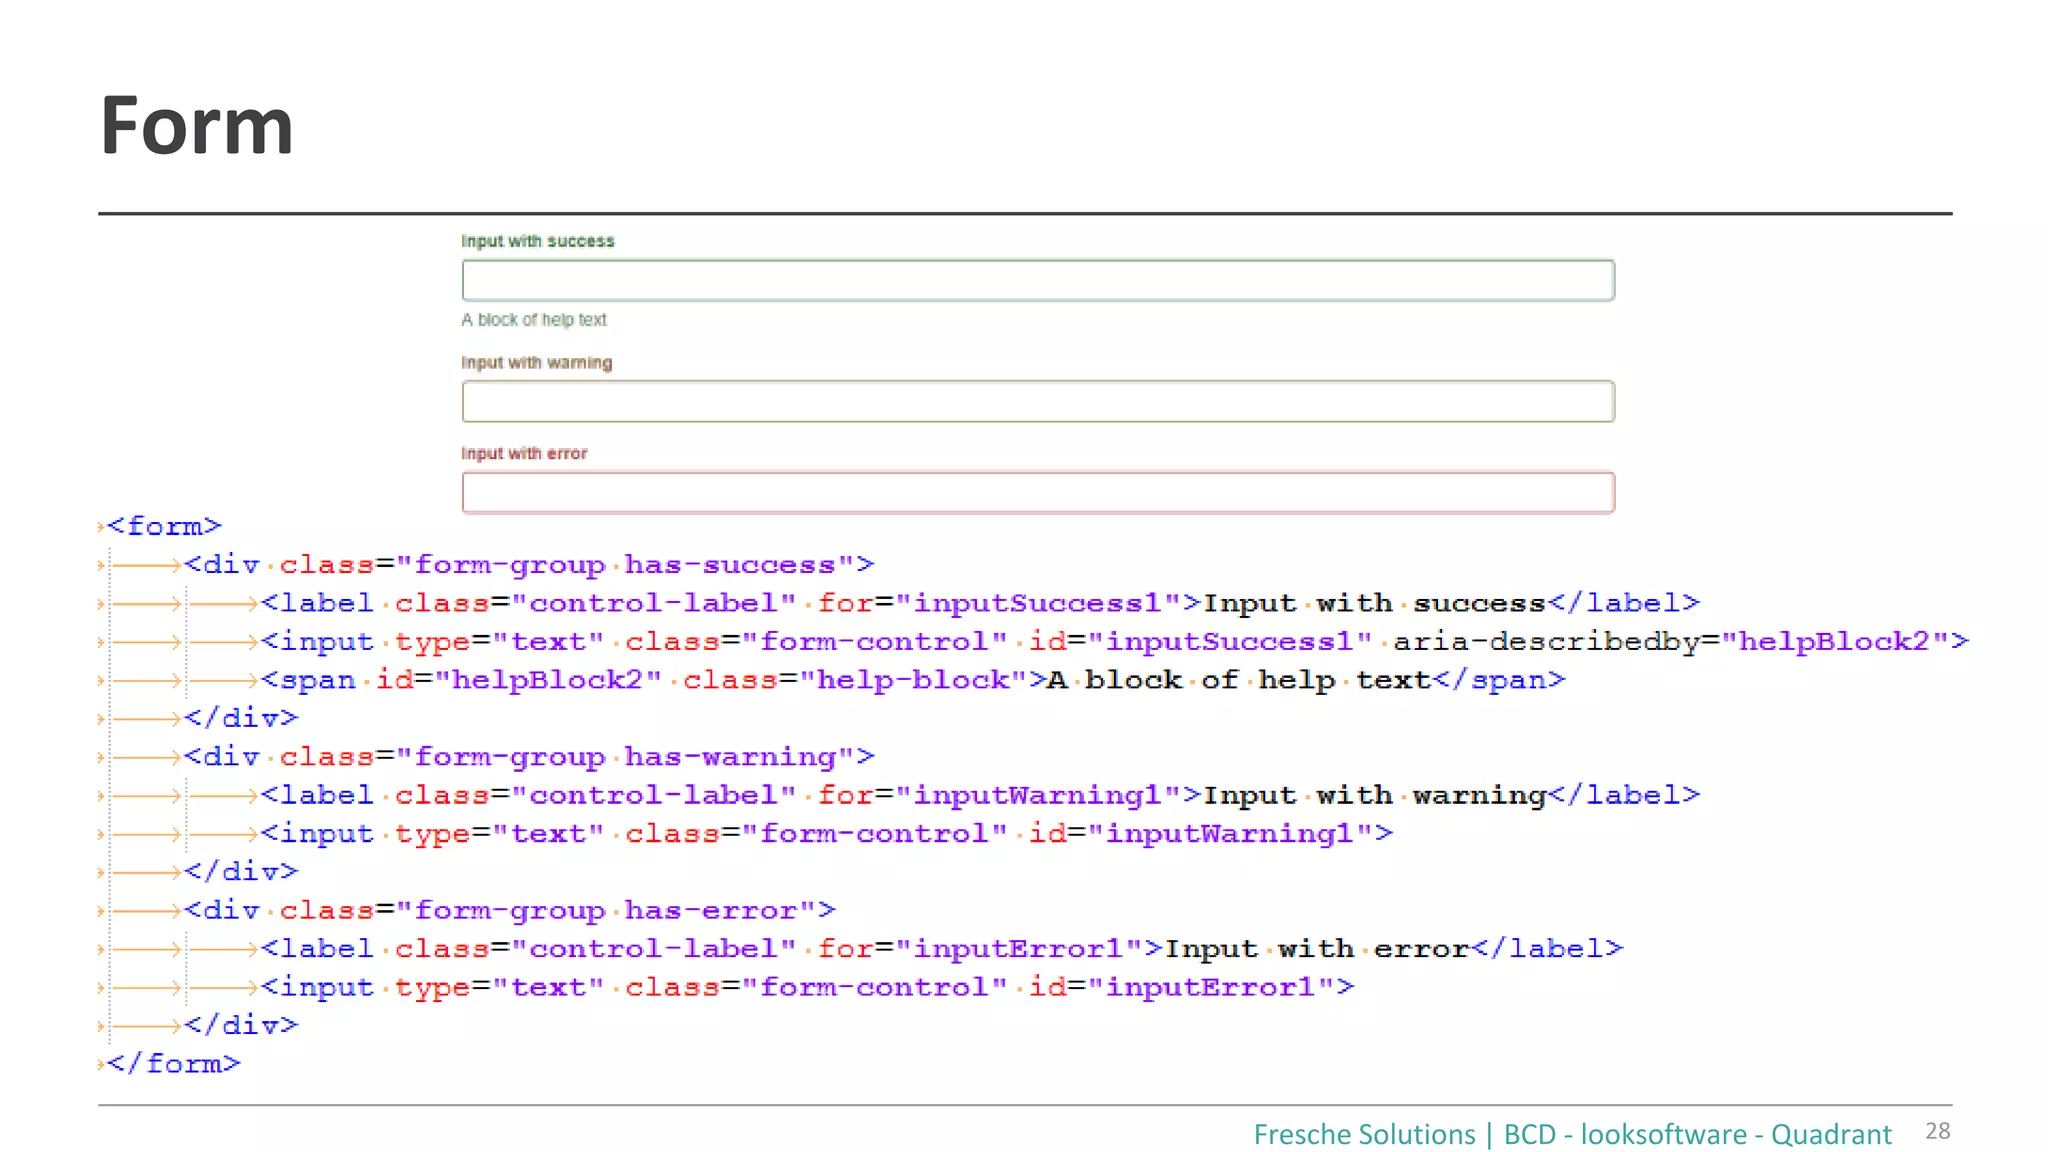Viewport: 2048px width, 1152px height.
Task: Click the Input with warning text field
Action: click(x=1037, y=401)
